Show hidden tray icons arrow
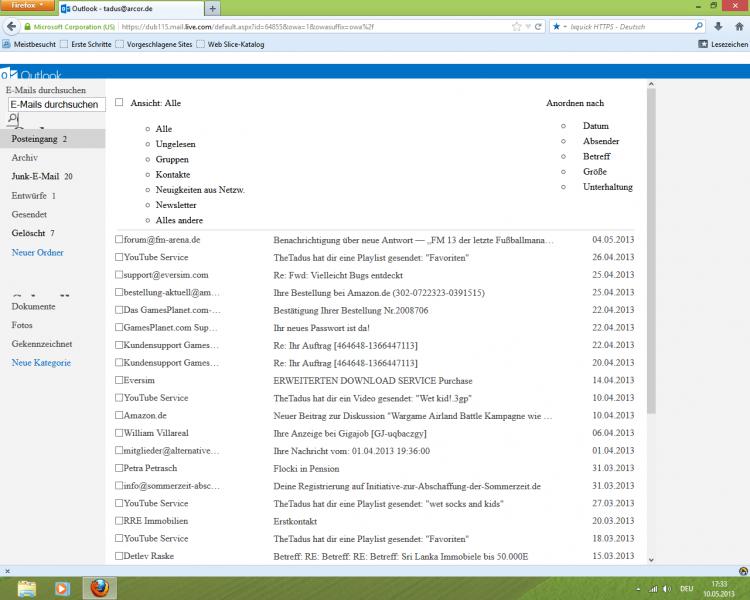750x600 pixels. click(x=638, y=589)
